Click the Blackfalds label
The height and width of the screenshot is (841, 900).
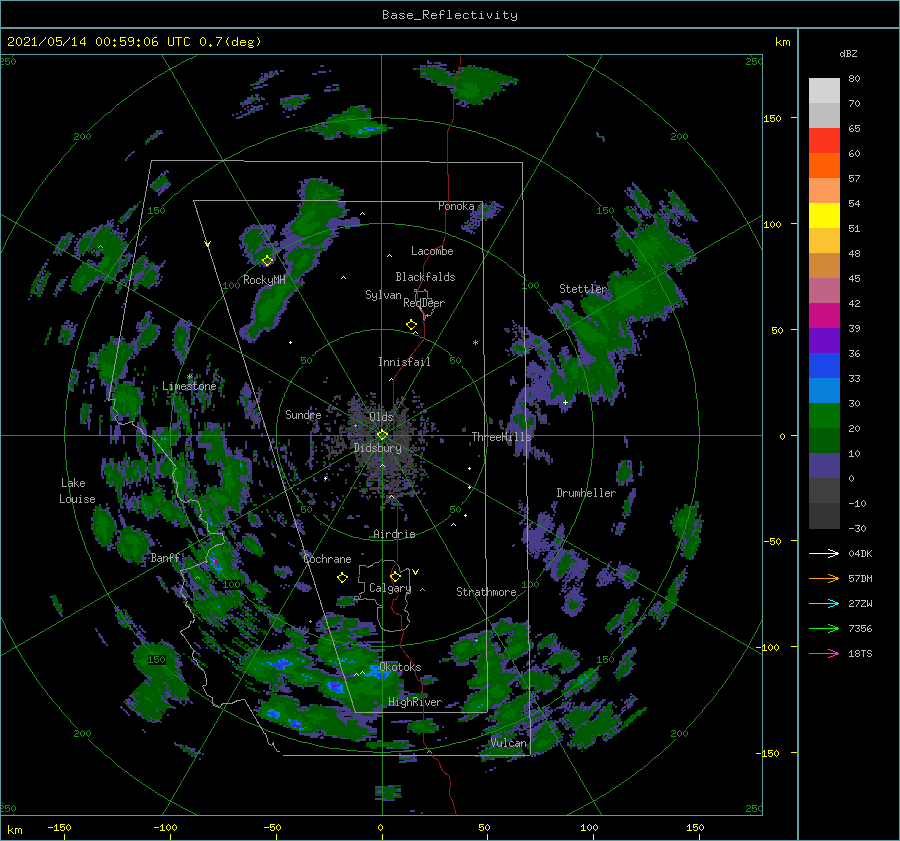(x=425, y=277)
